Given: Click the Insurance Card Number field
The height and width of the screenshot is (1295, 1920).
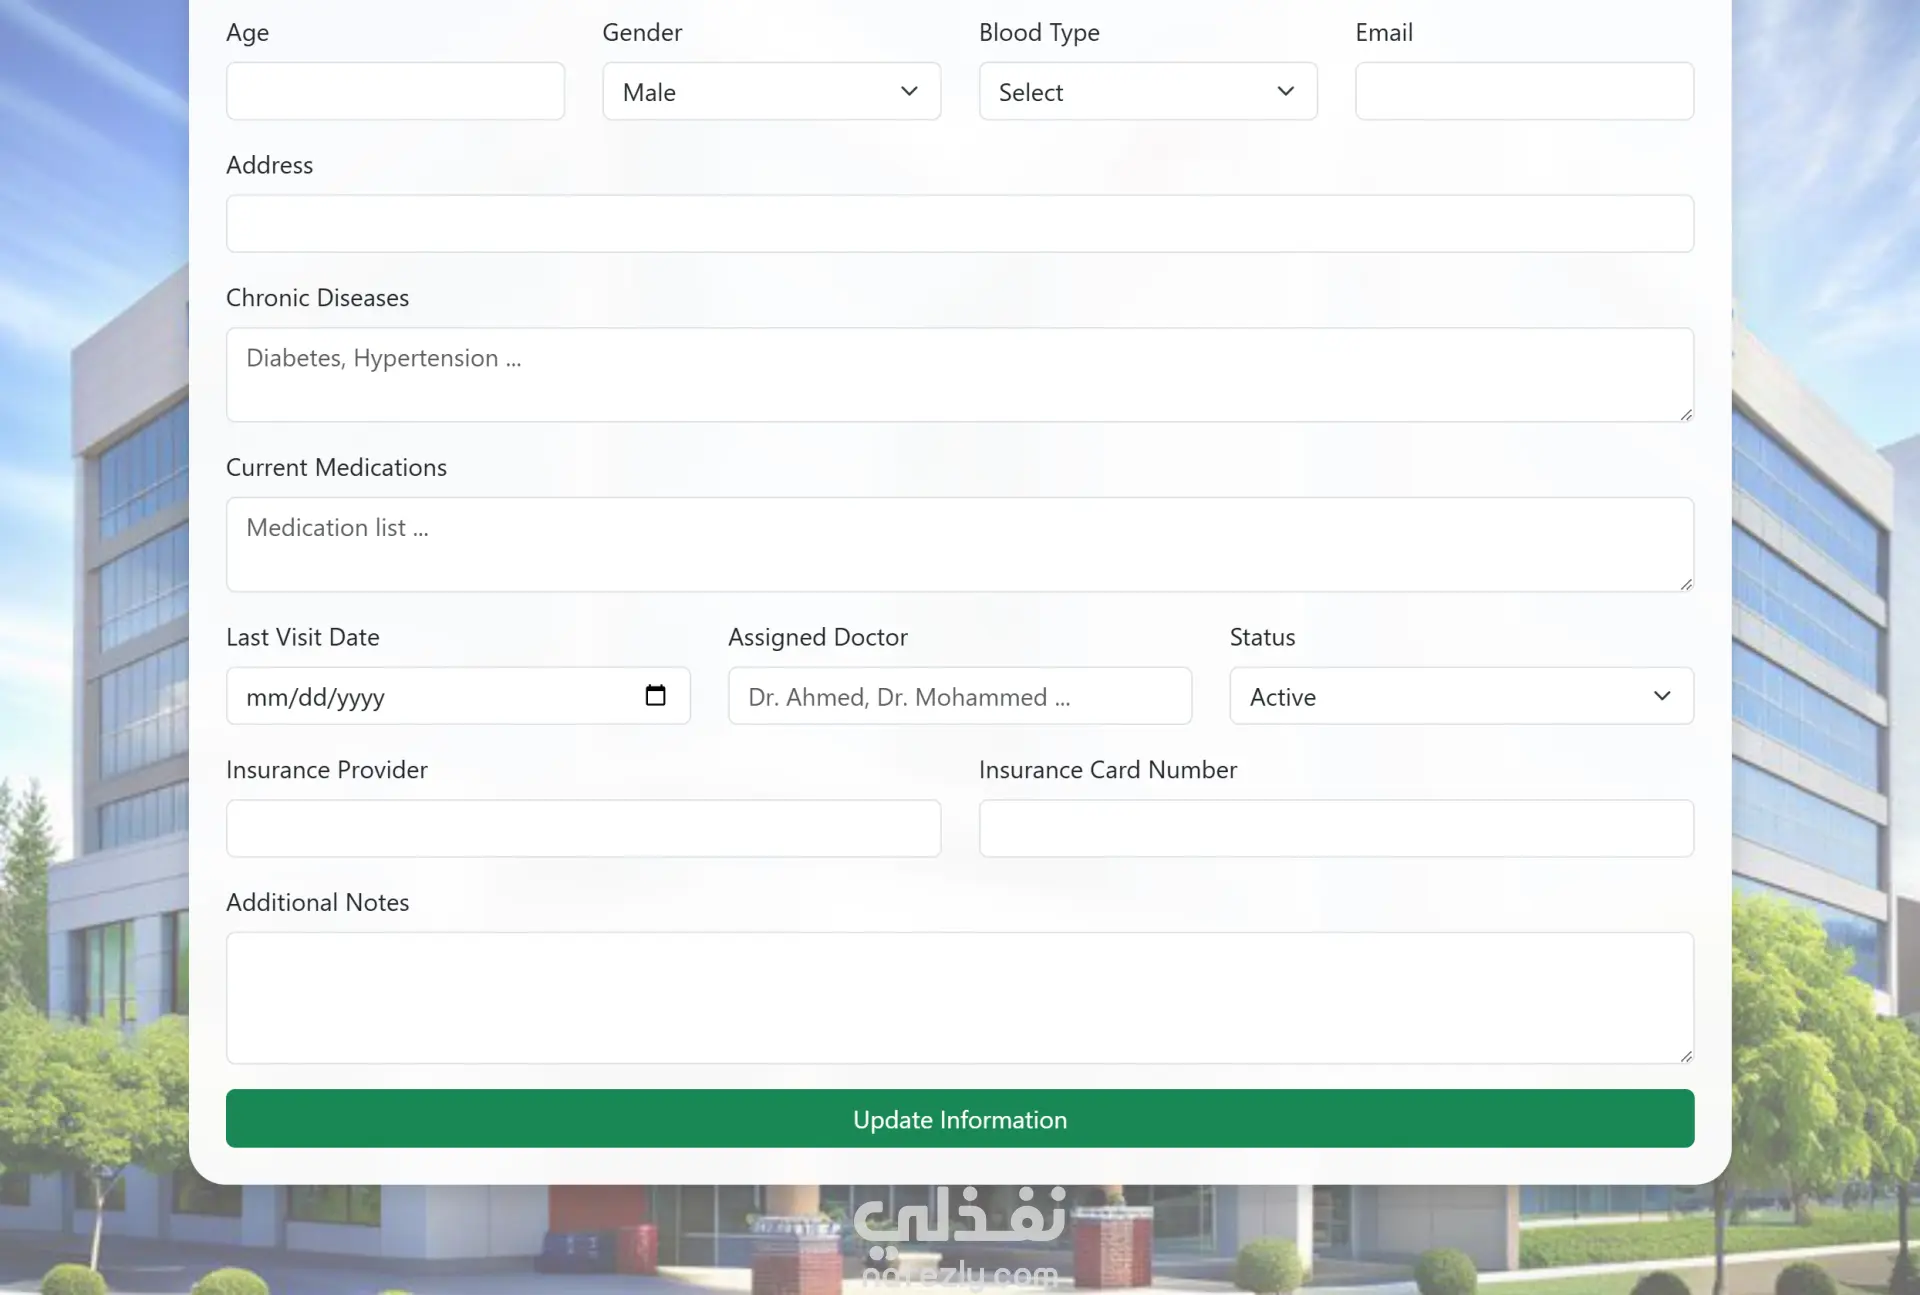Looking at the screenshot, I should coord(1335,828).
